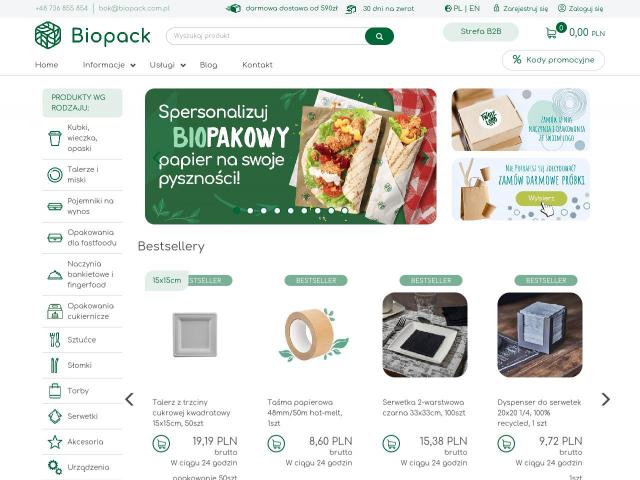This screenshot has width=640, height=480.
Task: Click the Akcesoria star icon
Action: [55, 442]
